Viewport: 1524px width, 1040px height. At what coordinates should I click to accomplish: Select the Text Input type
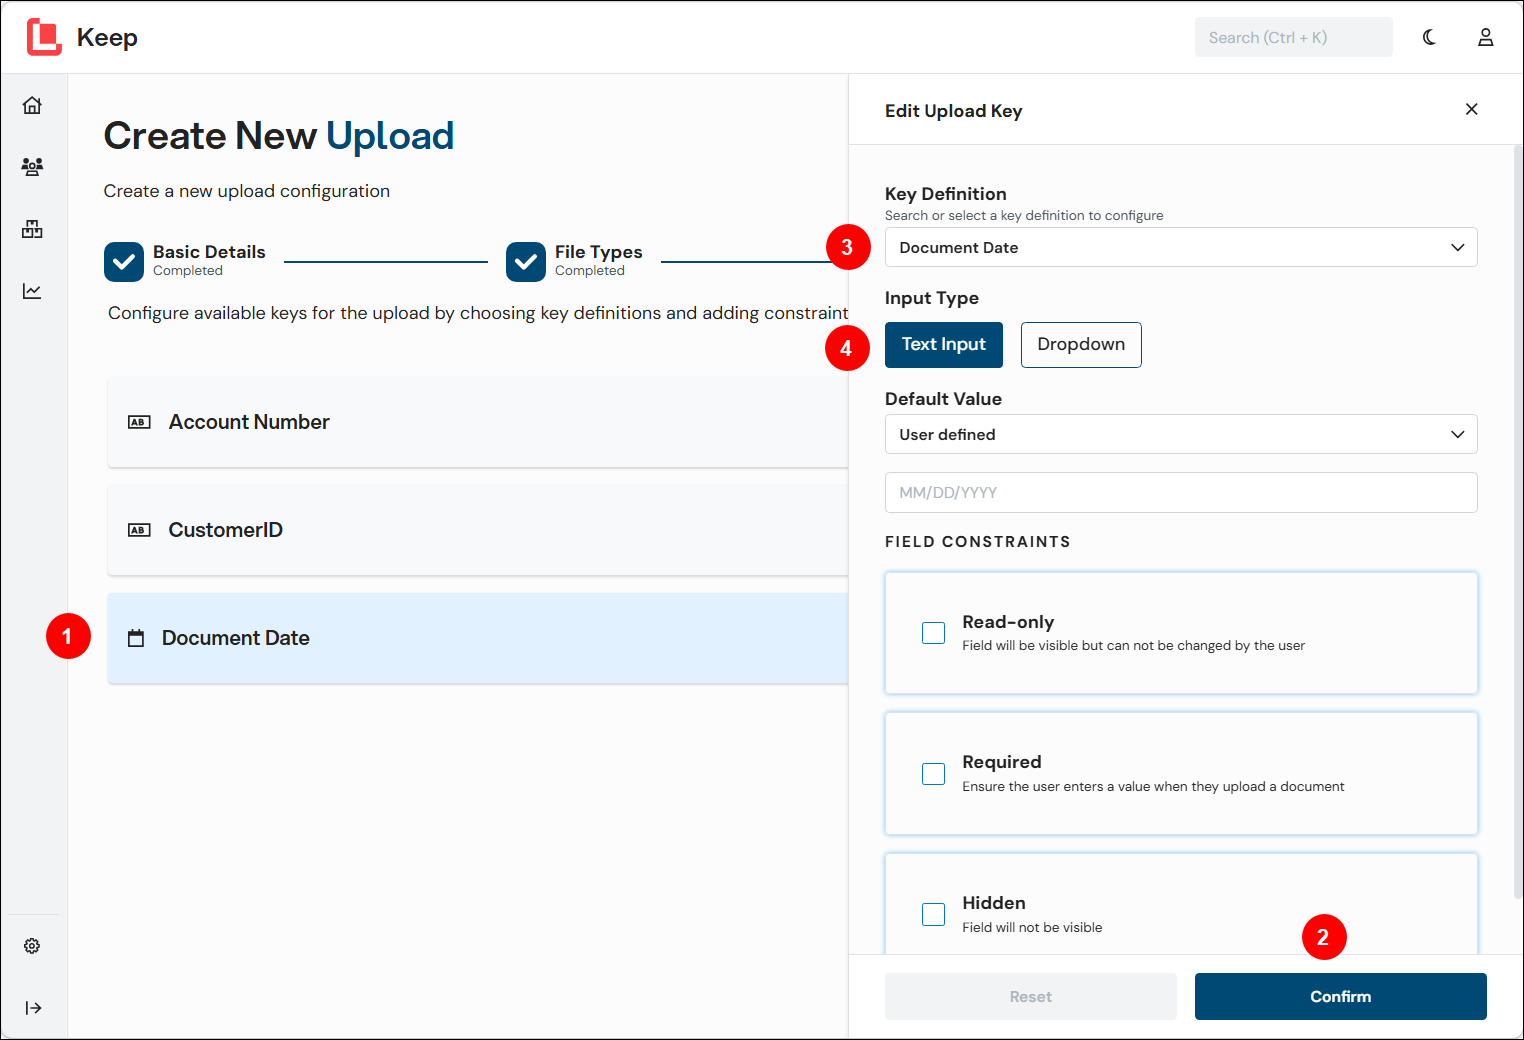944,345
